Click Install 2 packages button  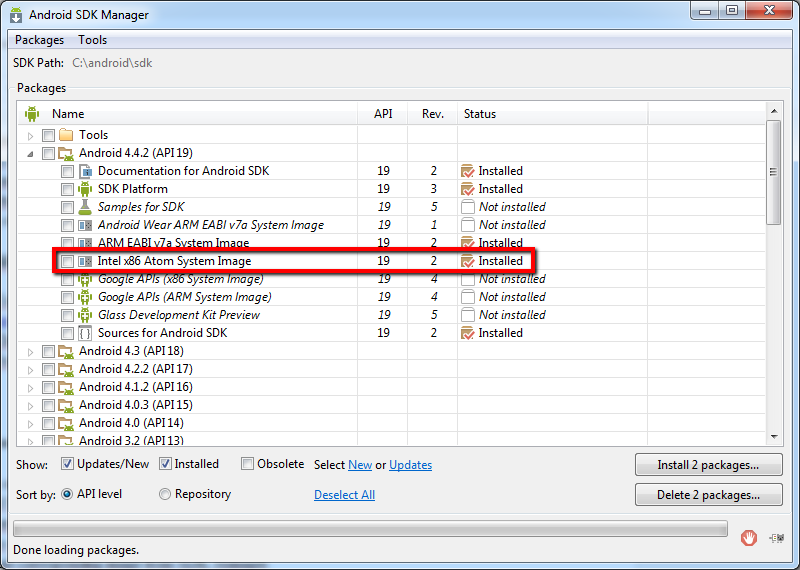708,465
